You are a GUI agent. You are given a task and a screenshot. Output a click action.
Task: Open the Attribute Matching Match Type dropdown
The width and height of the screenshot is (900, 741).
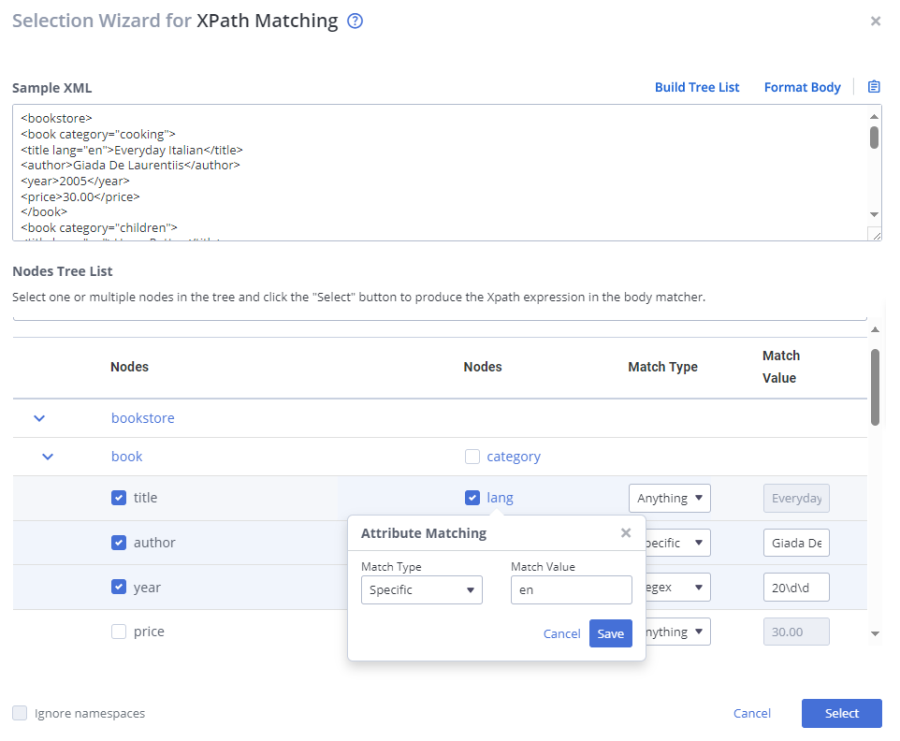pyautogui.click(x=421, y=590)
